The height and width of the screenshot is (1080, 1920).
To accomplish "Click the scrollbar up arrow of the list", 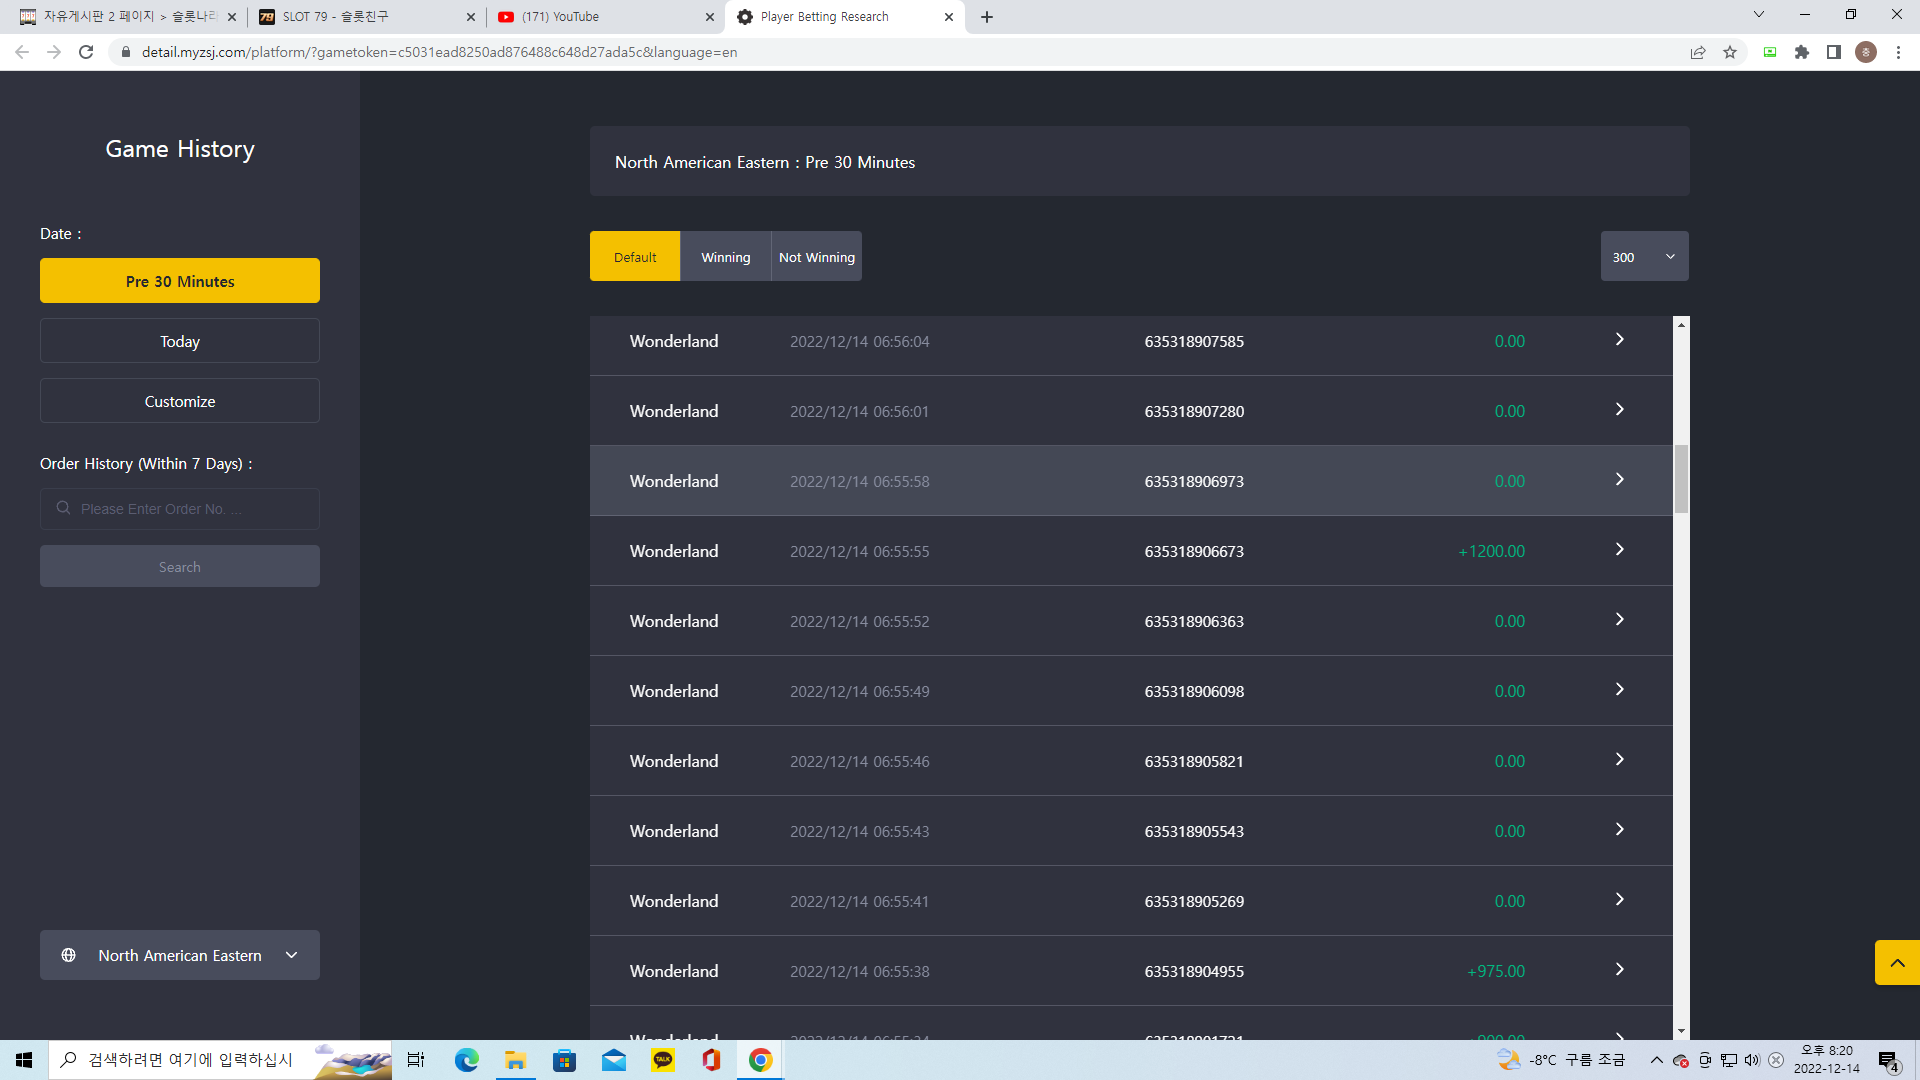I will 1681,324.
